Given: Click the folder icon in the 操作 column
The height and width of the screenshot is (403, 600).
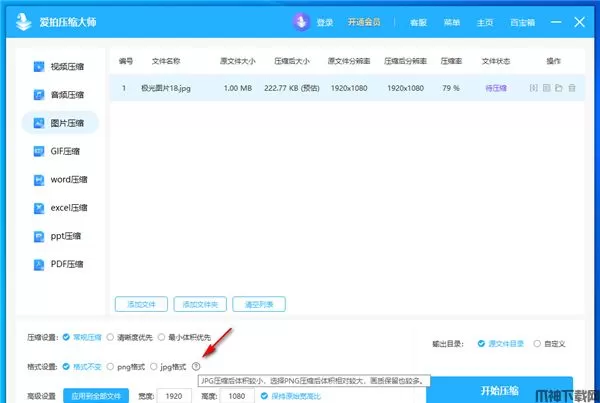Looking at the screenshot, I should (559, 88).
